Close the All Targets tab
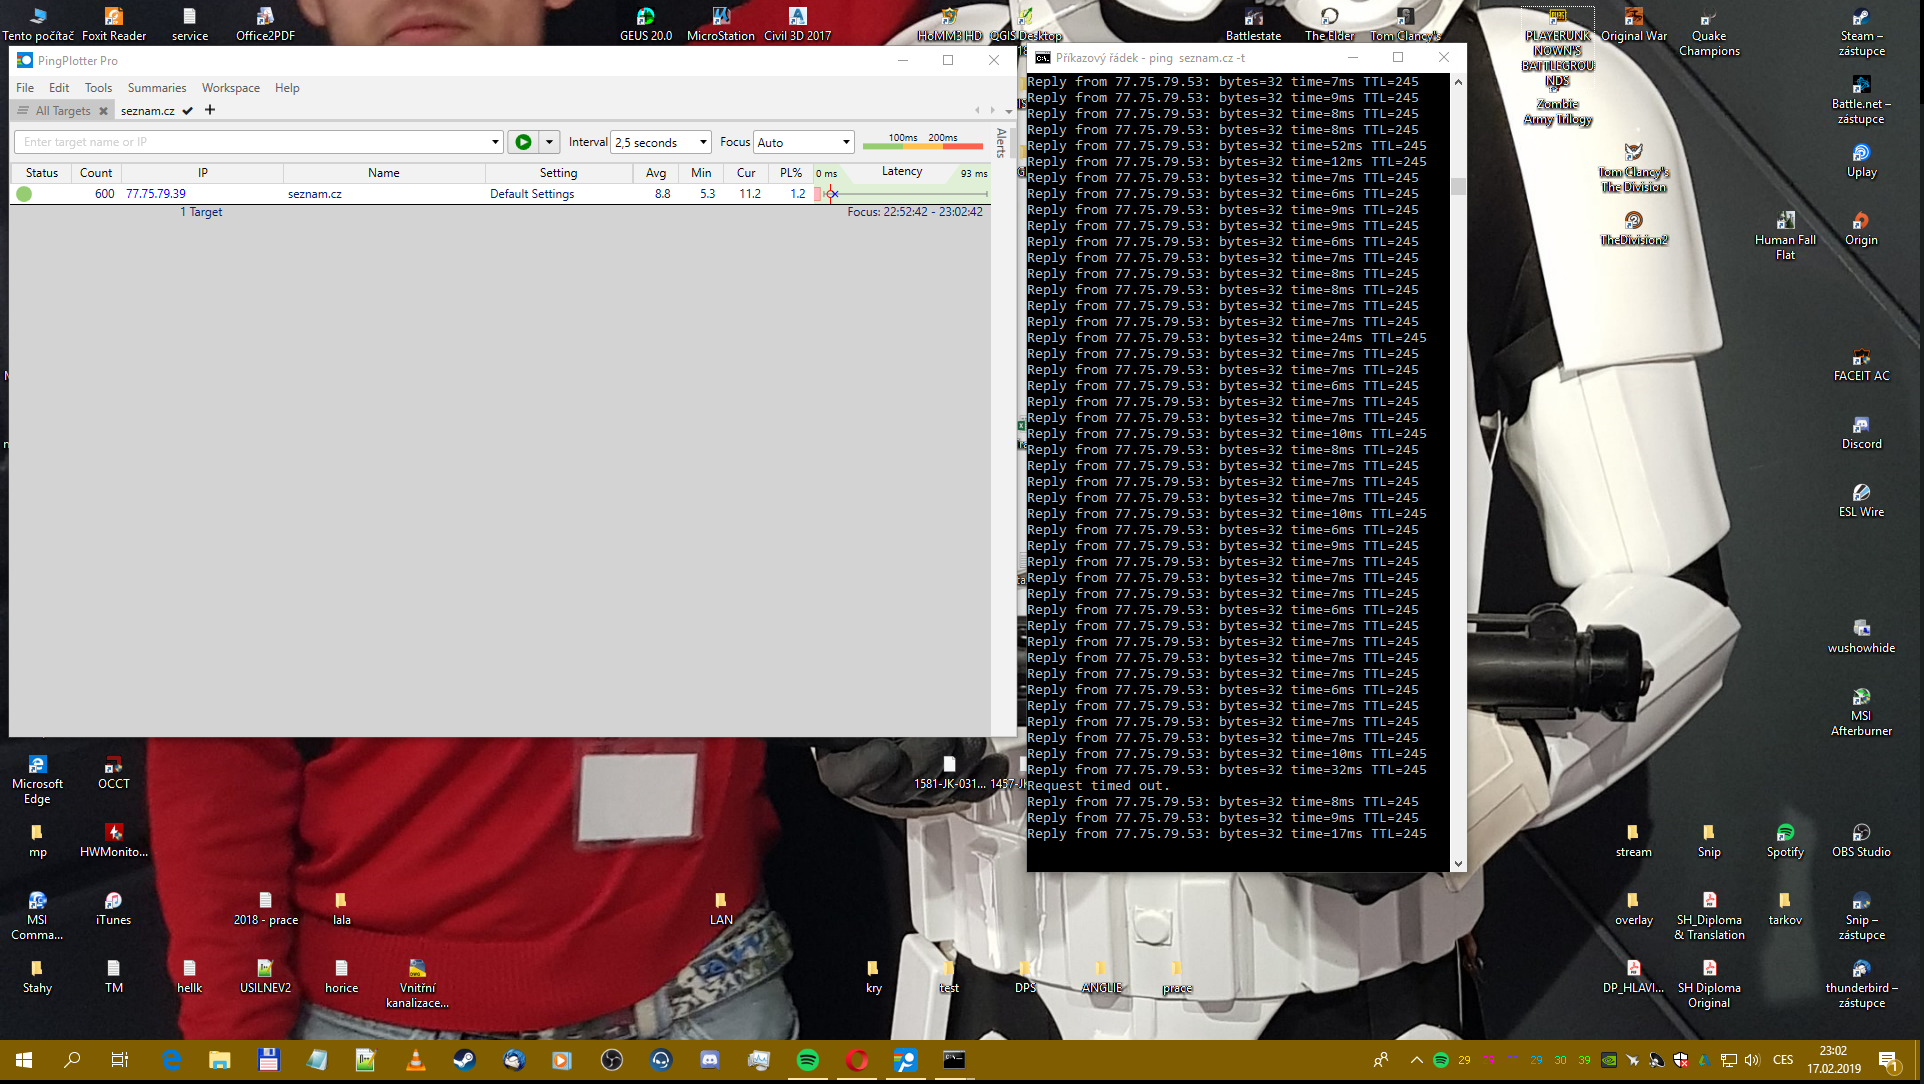 103,111
